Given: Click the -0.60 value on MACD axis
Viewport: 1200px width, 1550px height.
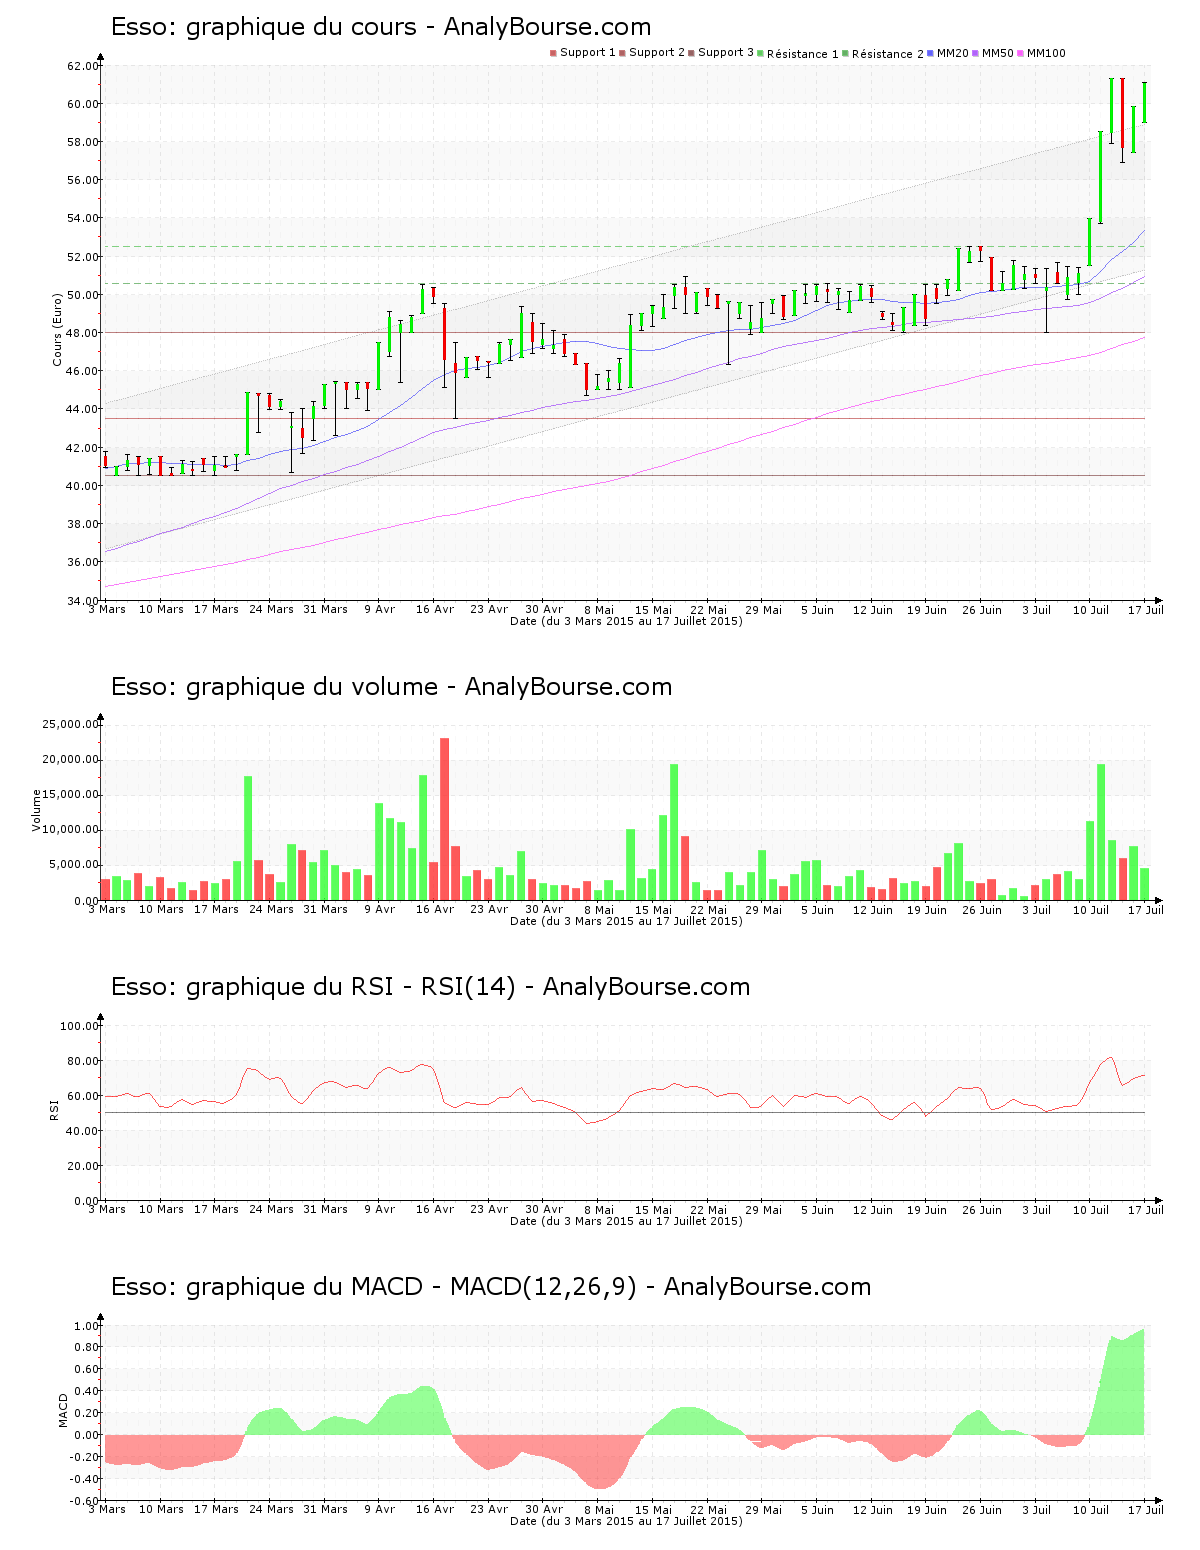Looking at the screenshot, I should (x=84, y=1501).
